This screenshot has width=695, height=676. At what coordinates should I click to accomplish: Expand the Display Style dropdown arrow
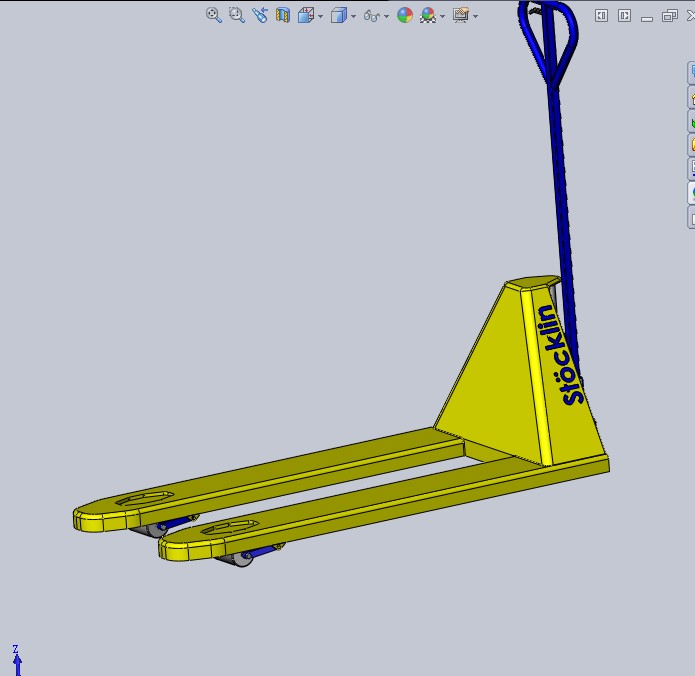[353, 16]
